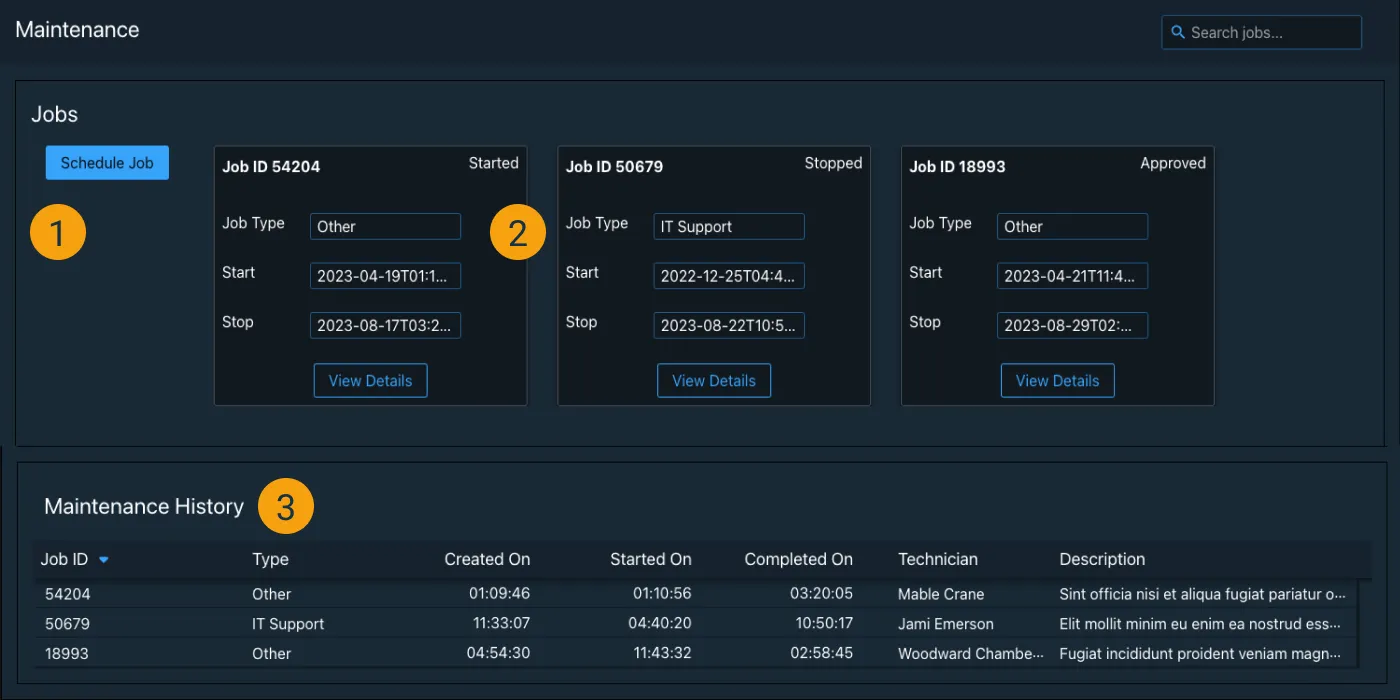Viewport: 1400px width, 700px height.
Task: Select the IT Support job type field
Action: click(729, 226)
